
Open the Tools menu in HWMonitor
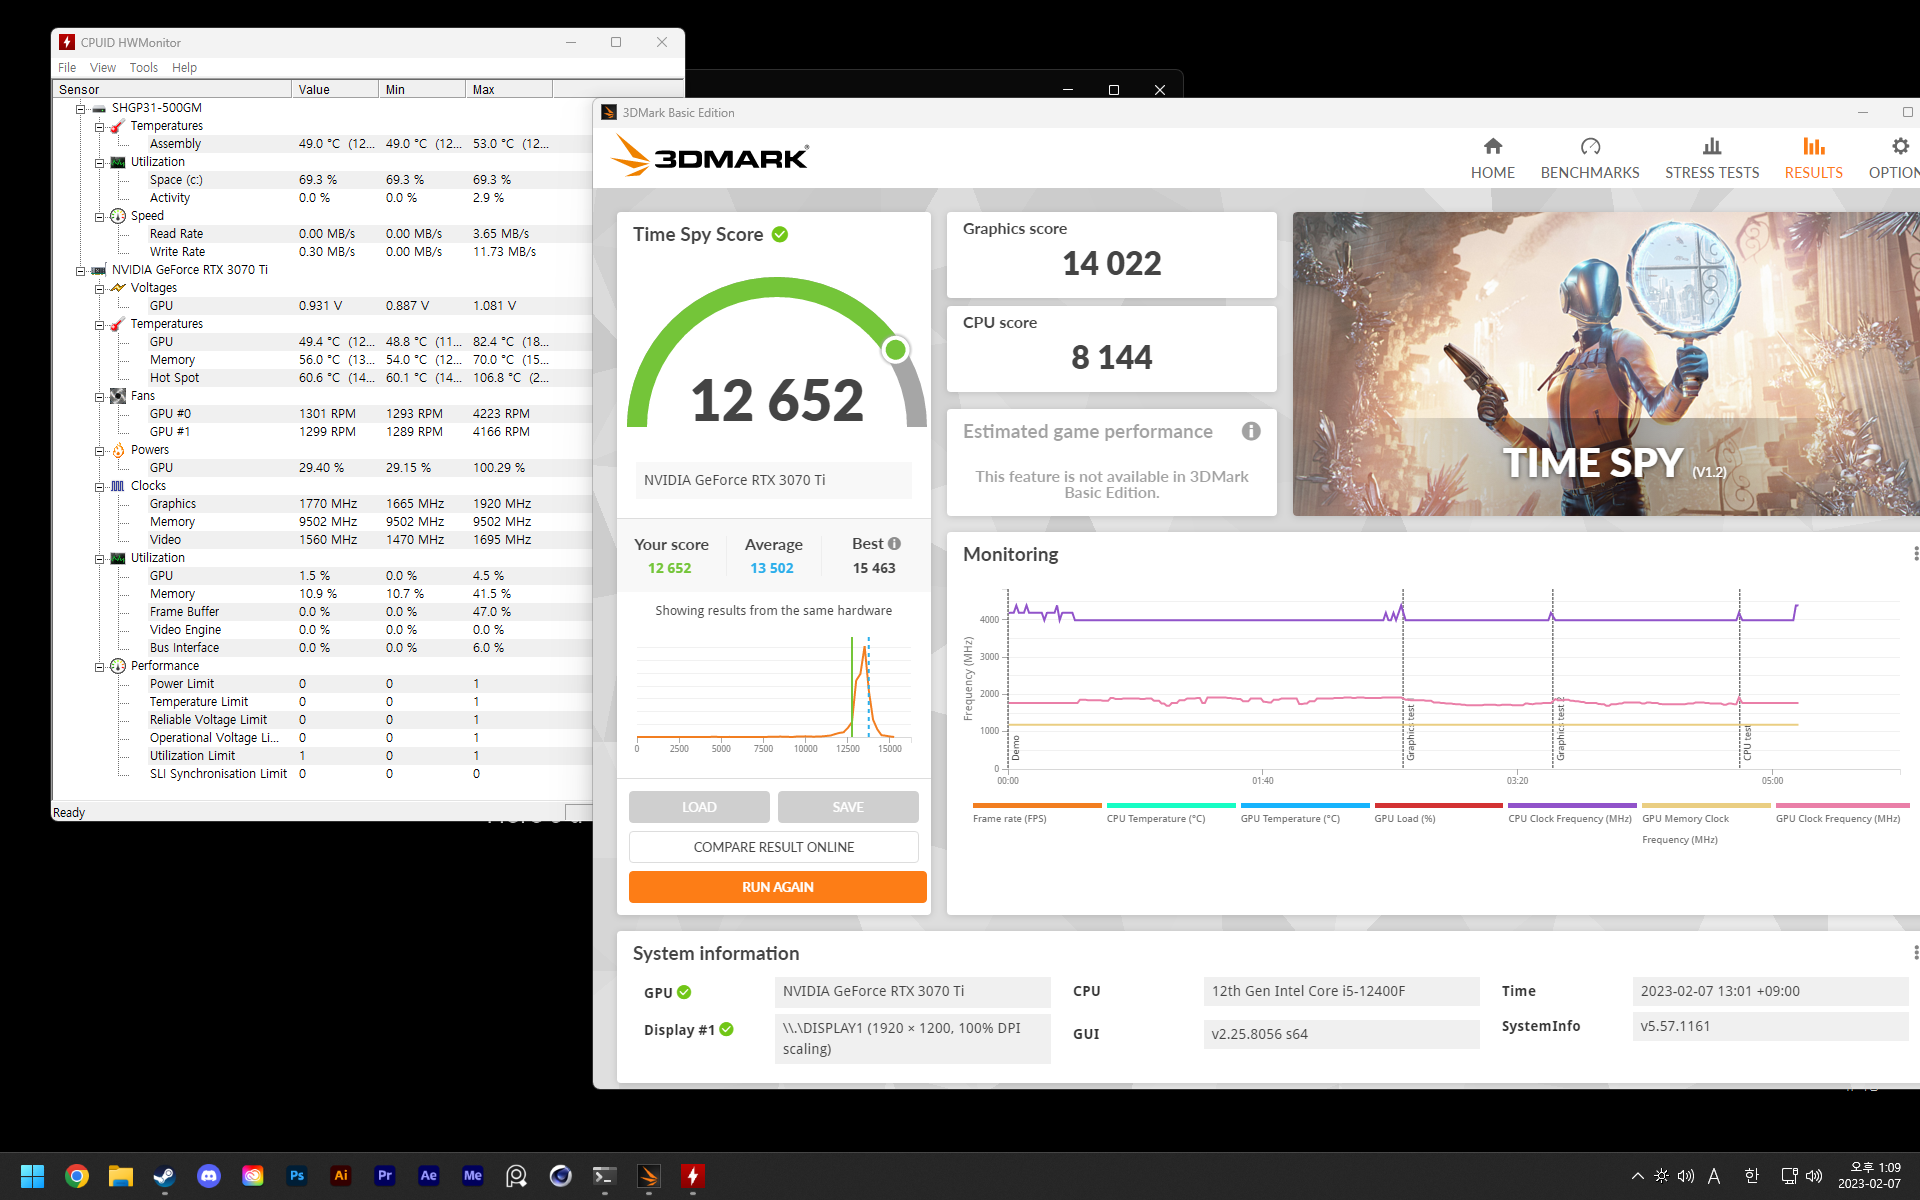144,67
